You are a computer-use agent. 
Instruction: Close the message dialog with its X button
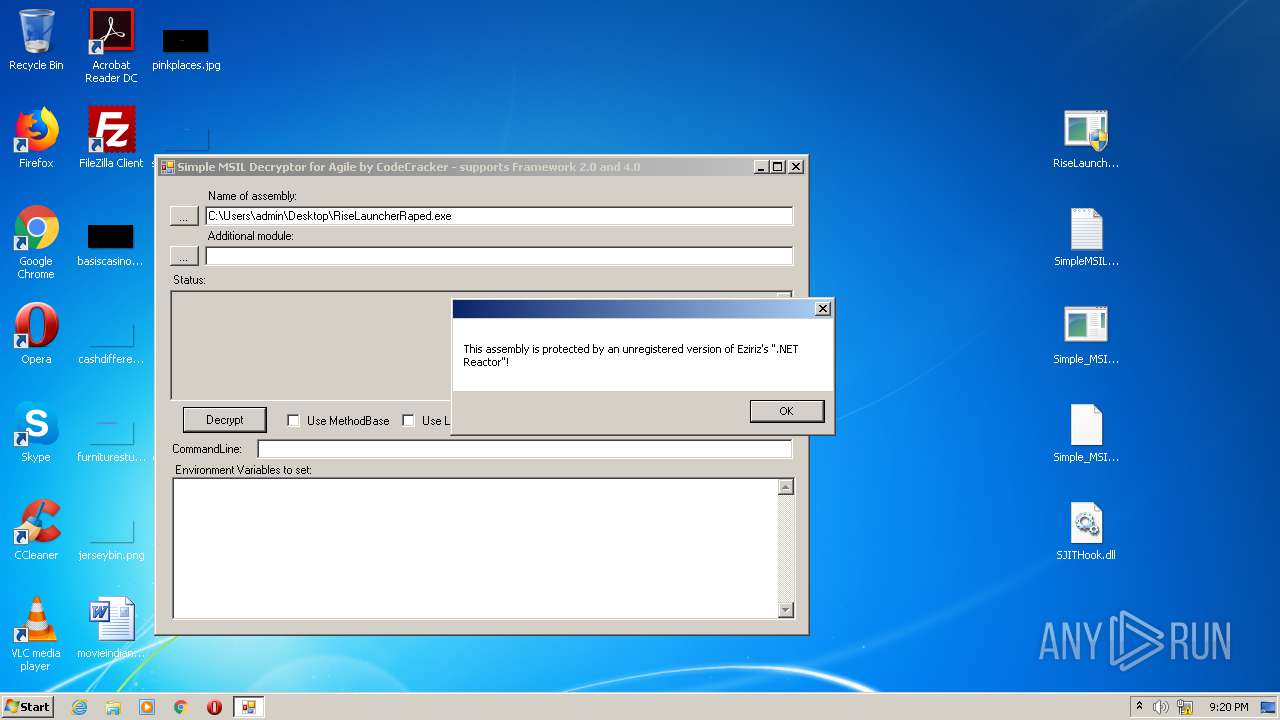tap(823, 309)
